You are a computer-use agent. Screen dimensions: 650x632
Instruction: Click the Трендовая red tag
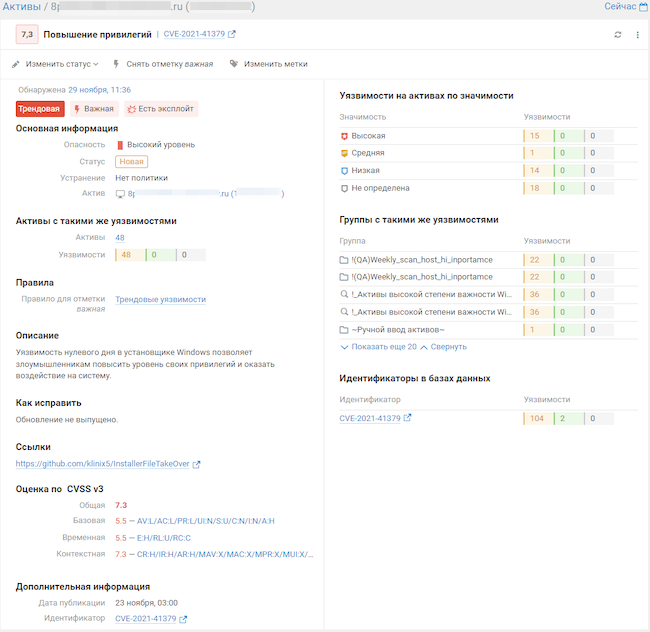[x=40, y=109]
